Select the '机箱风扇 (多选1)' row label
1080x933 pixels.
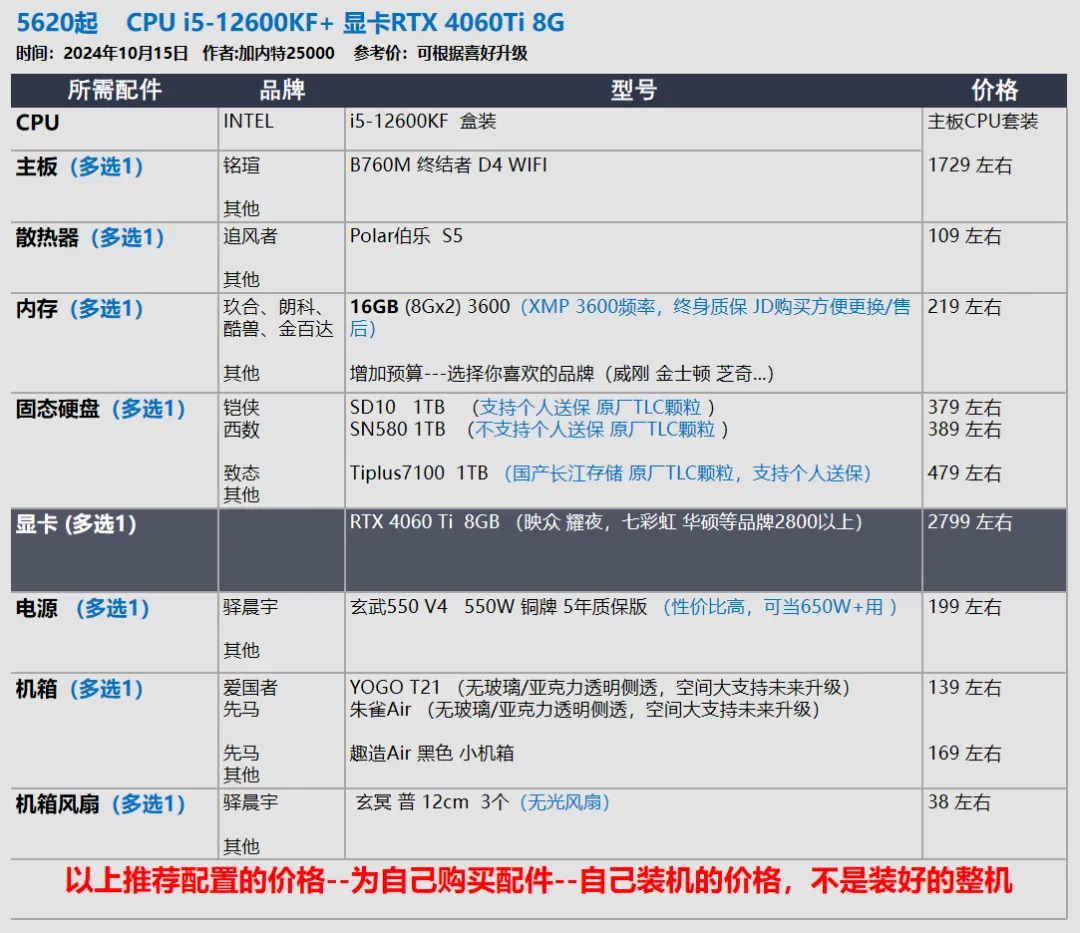click(101, 804)
